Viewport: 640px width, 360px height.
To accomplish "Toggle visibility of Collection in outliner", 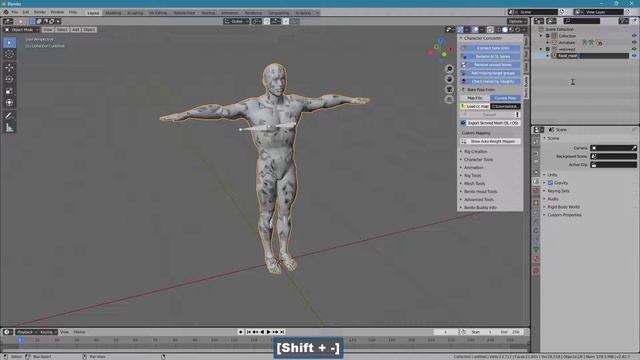I will pos(634,36).
